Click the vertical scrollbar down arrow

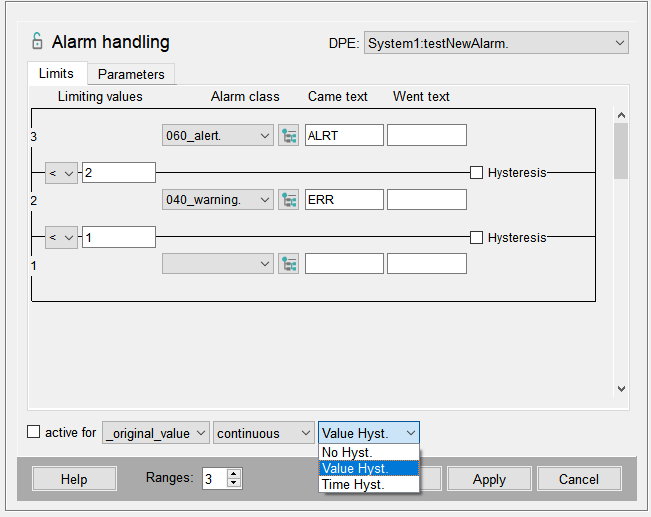point(620,389)
